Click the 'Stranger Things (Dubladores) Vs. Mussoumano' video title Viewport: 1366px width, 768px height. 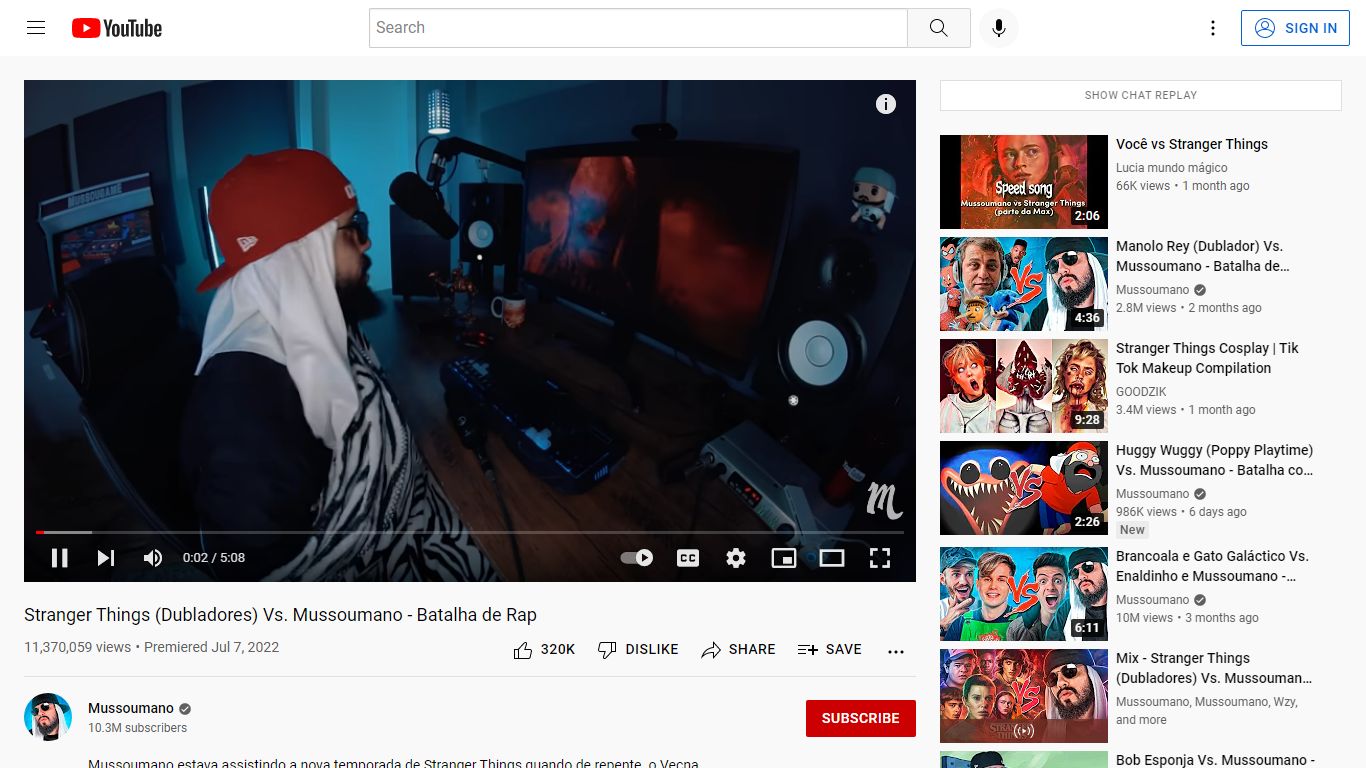pyautogui.click(x=281, y=615)
